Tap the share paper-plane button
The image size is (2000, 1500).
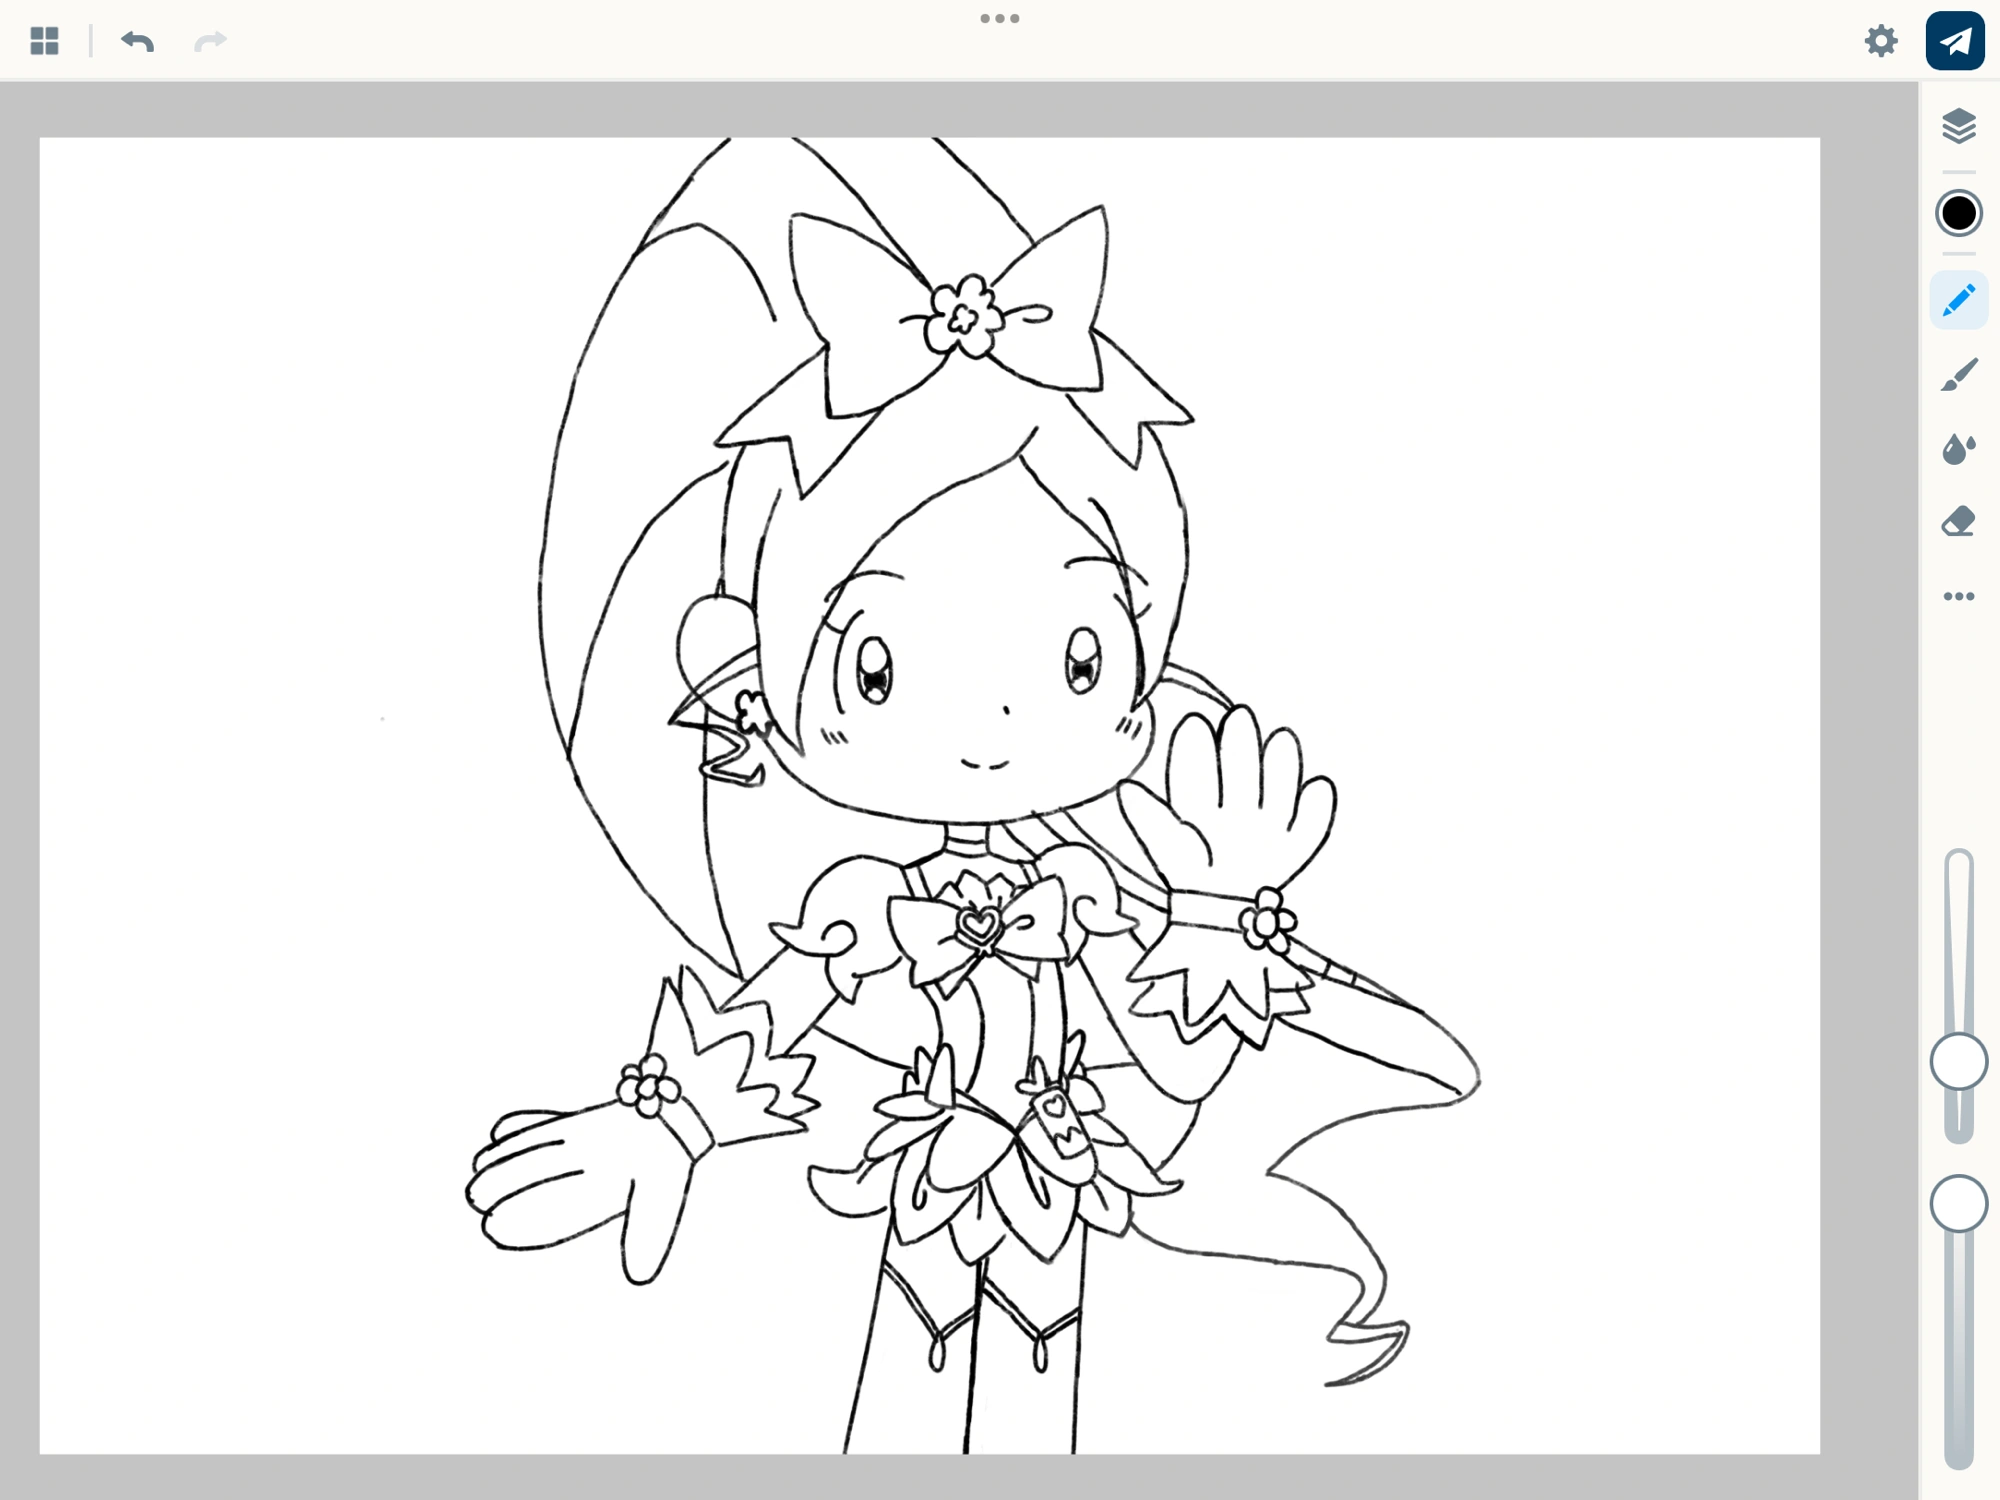tap(1955, 41)
